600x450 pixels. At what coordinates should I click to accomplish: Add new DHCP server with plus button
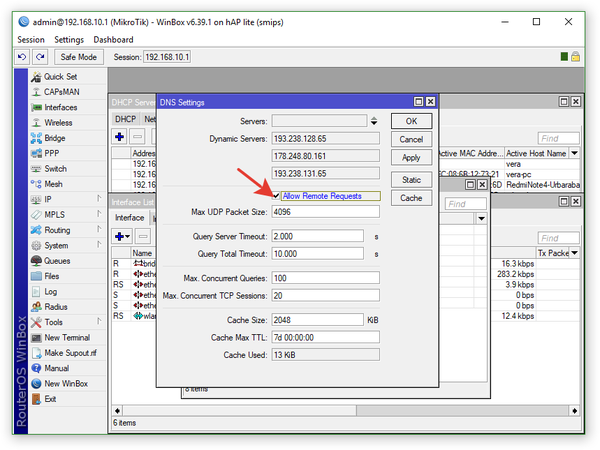[120, 136]
